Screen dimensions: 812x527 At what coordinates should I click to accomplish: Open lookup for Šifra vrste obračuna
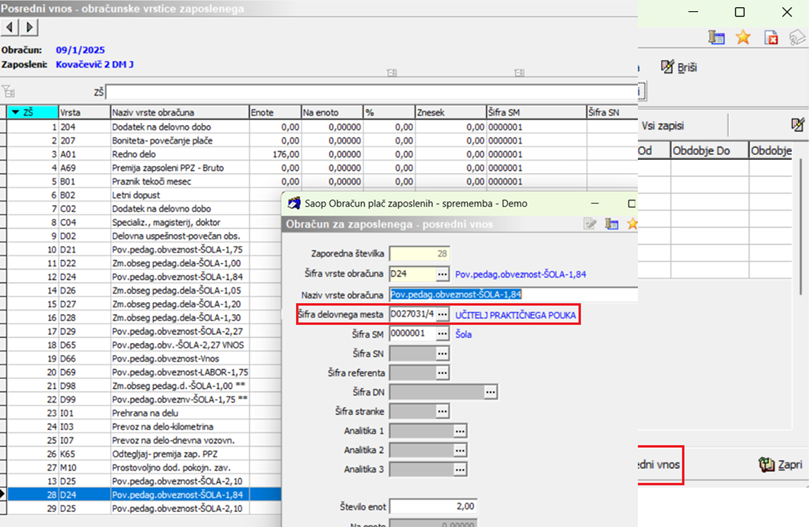[x=442, y=273]
